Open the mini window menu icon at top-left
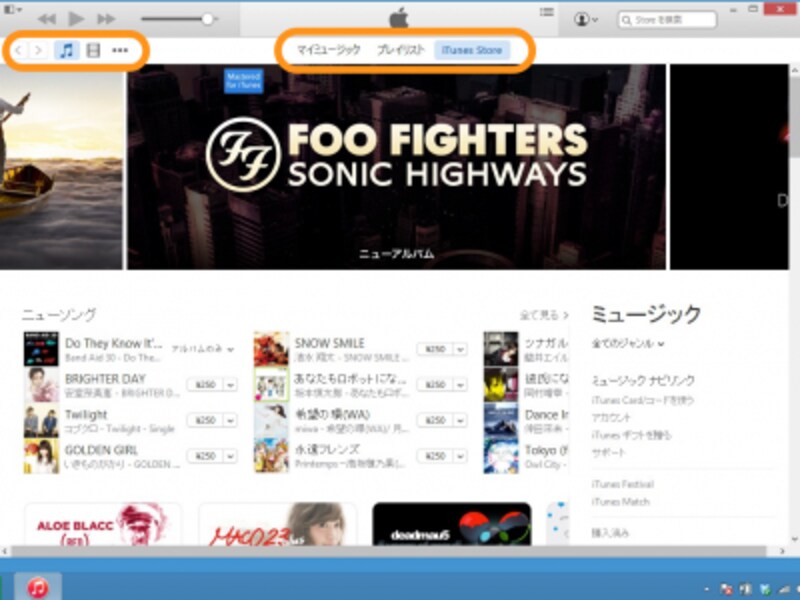 point(12,9)
